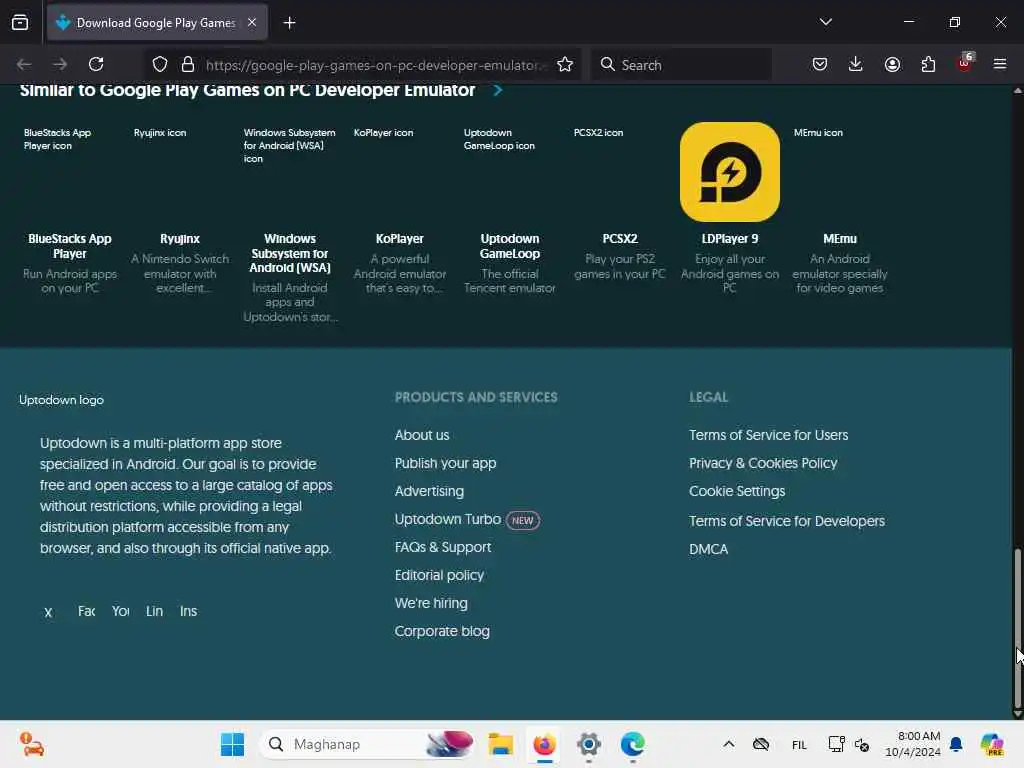Image resolution: width=1024 pixels, height=768 pixels.
Task: Close the Download Google Play Games tab
Action: tap(252, 22)
